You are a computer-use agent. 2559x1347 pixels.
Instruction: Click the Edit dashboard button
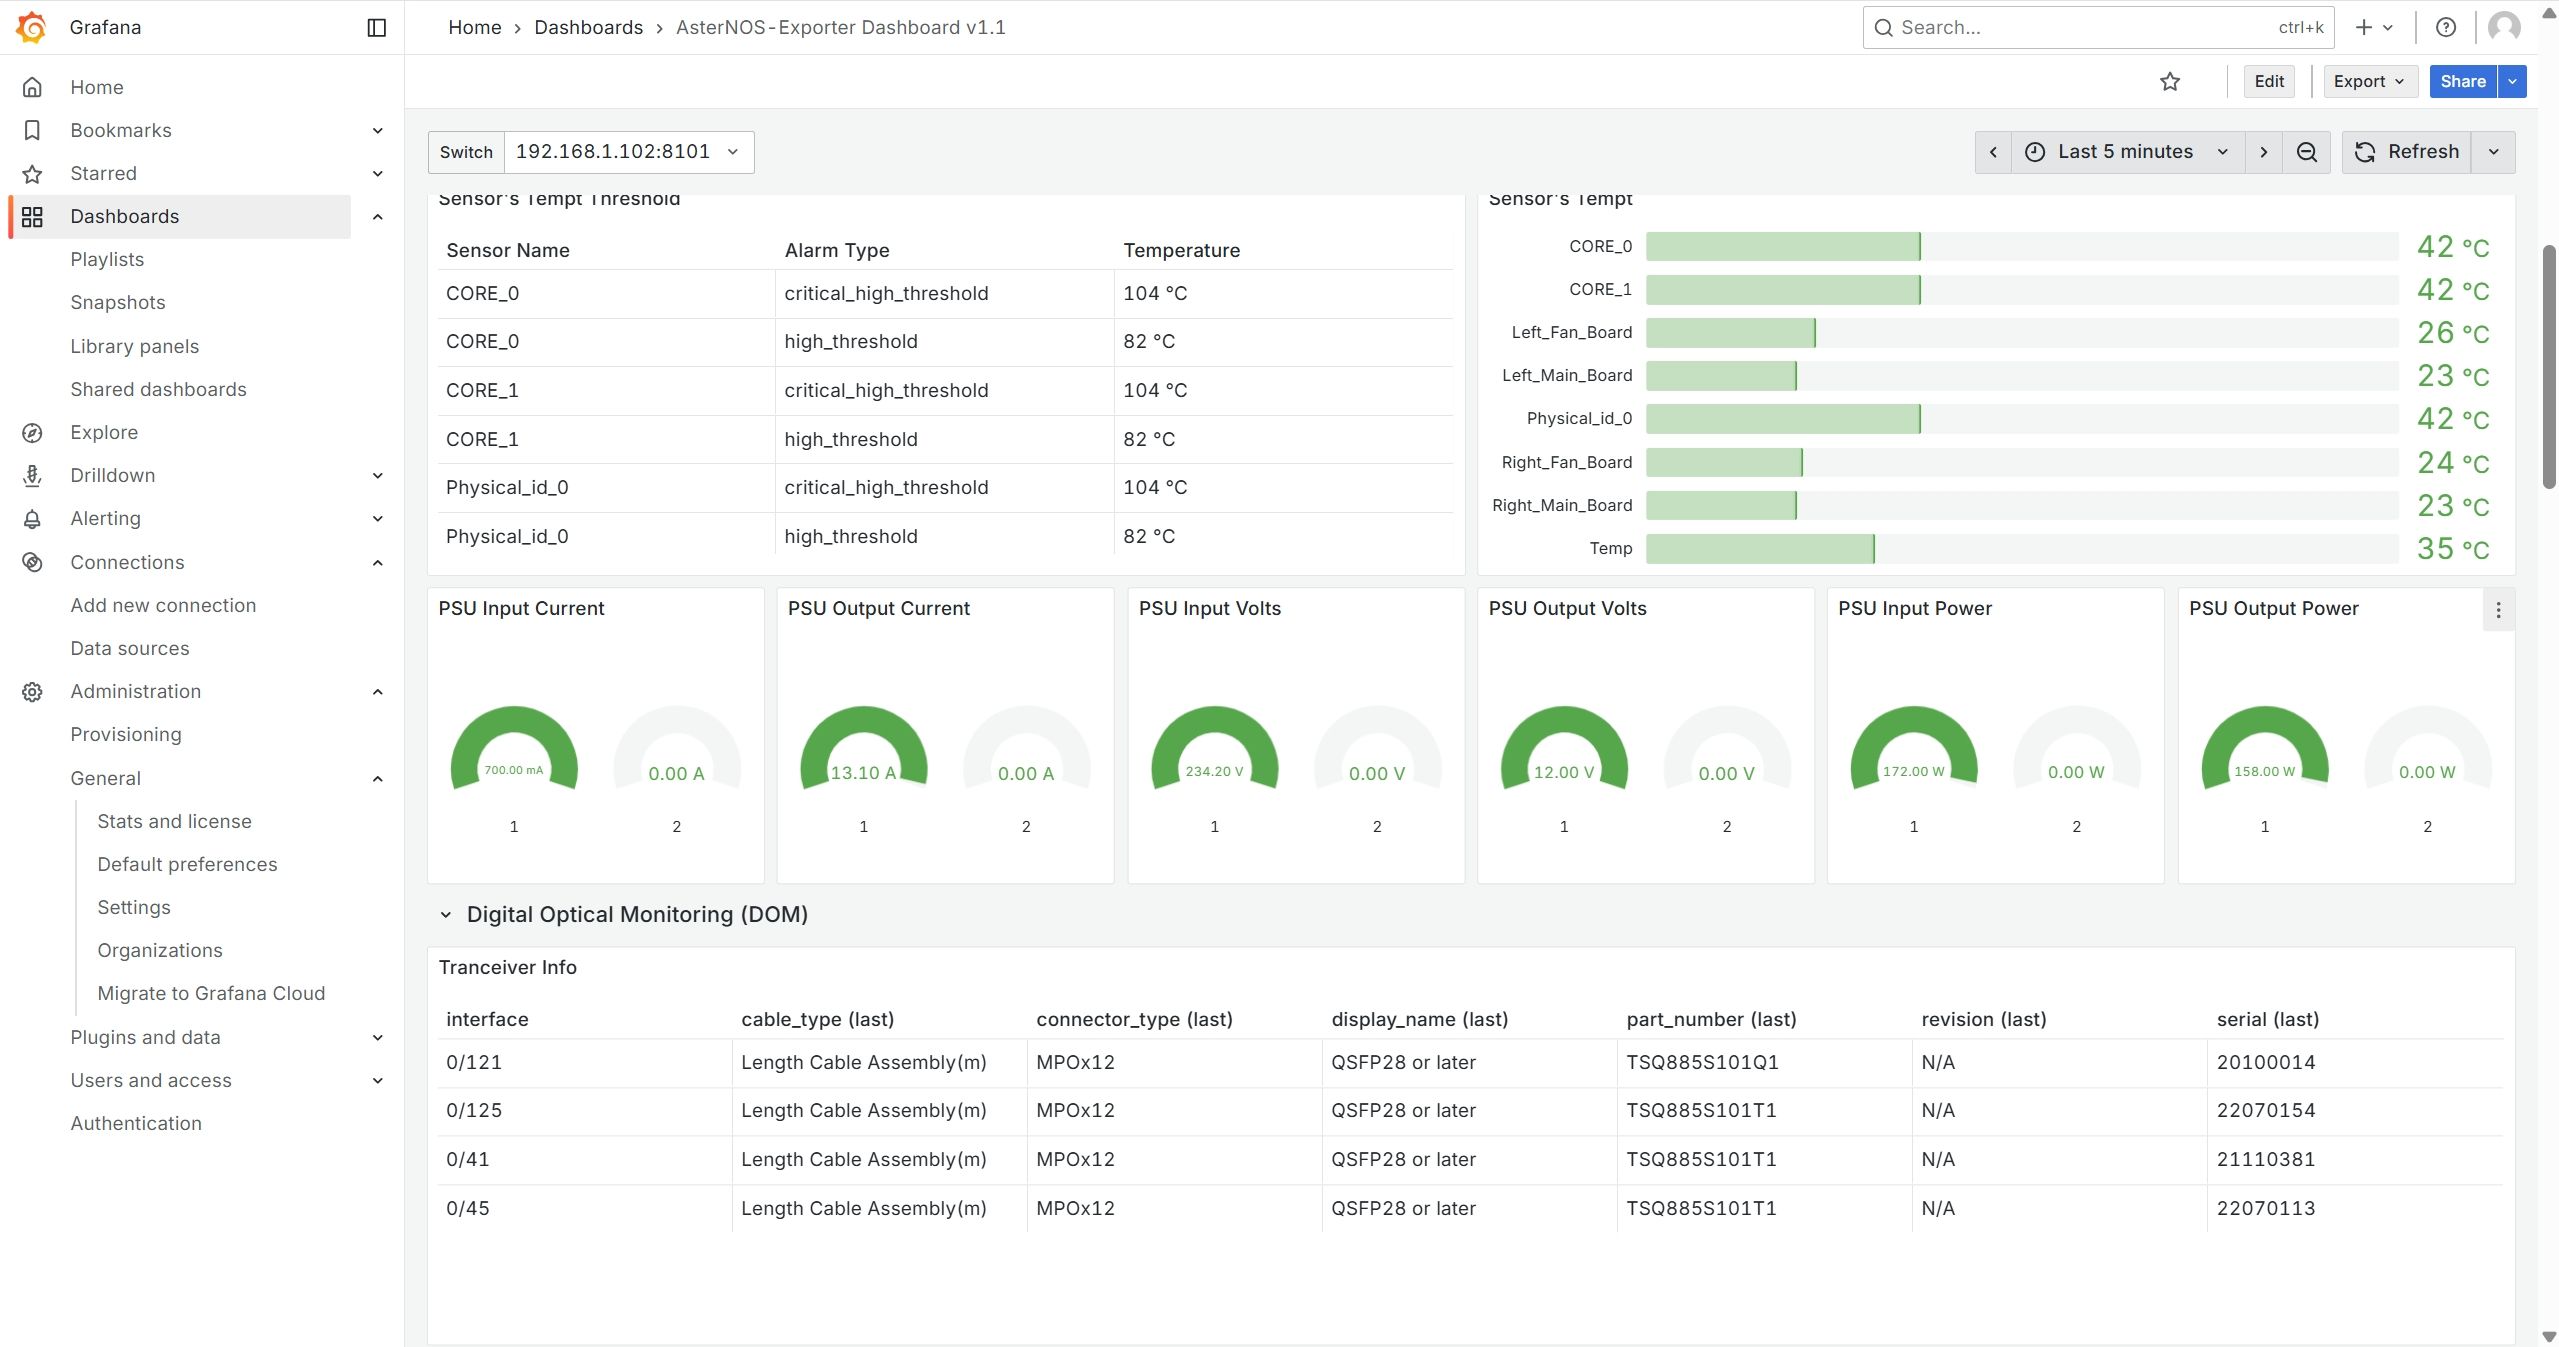[x=2268, y=82]
